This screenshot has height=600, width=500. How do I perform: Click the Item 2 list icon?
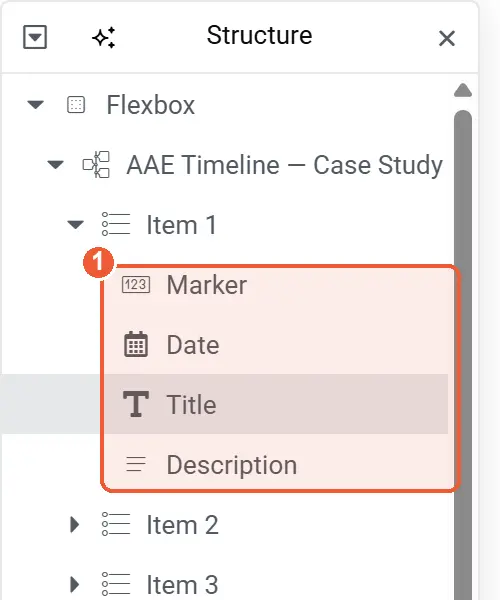coord(116,524)
